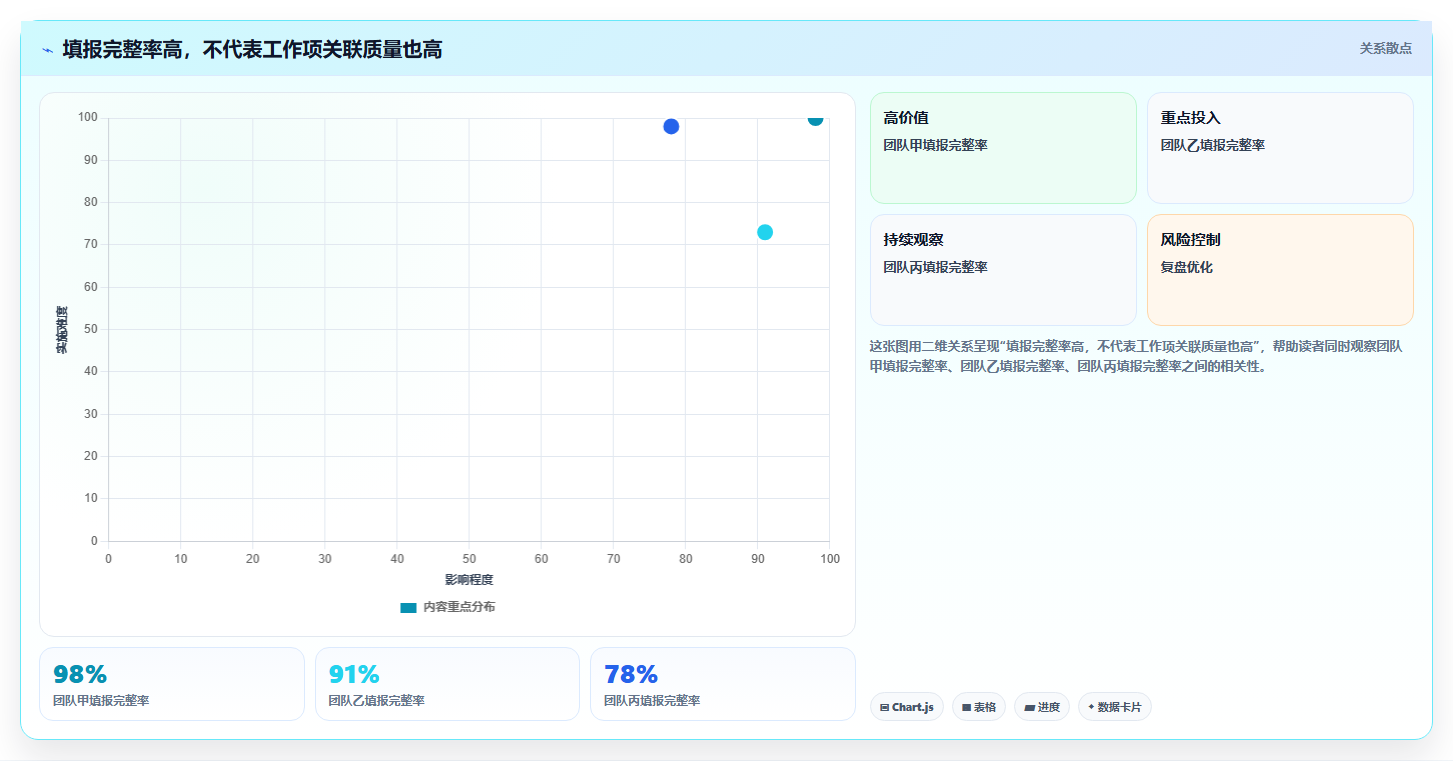
Task: Click the y-axis tick label 70
Action: [x=90, y=244]
